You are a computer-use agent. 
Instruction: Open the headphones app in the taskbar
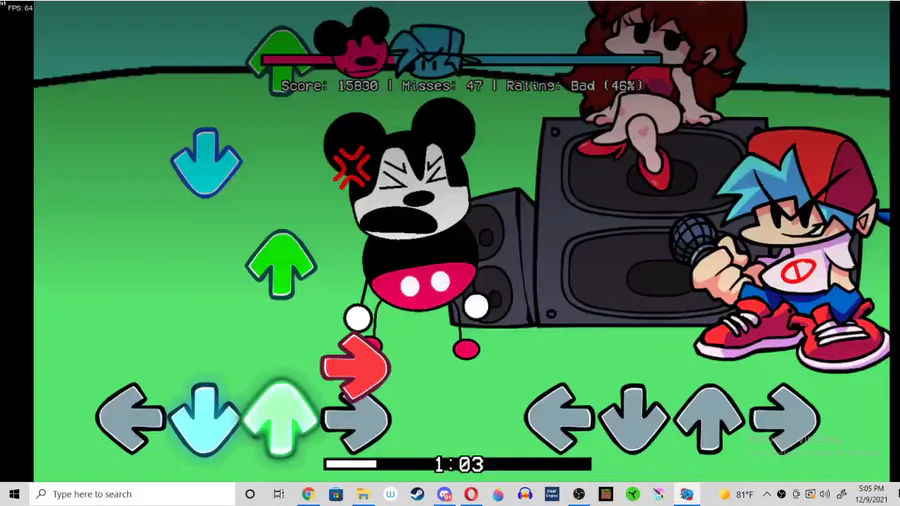pyautogui.click(x=525, y=494)
